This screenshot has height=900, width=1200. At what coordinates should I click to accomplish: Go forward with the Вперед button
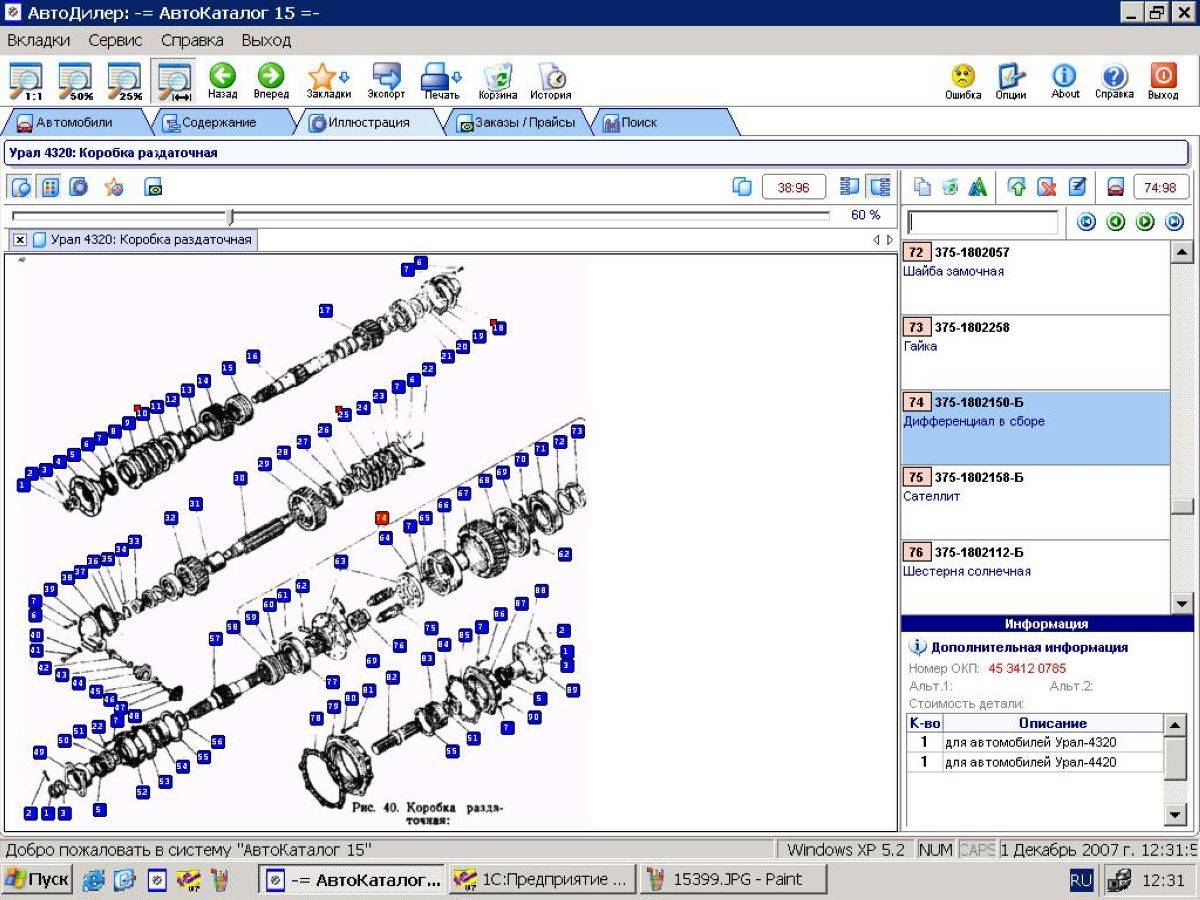click(x=271, y=81)
